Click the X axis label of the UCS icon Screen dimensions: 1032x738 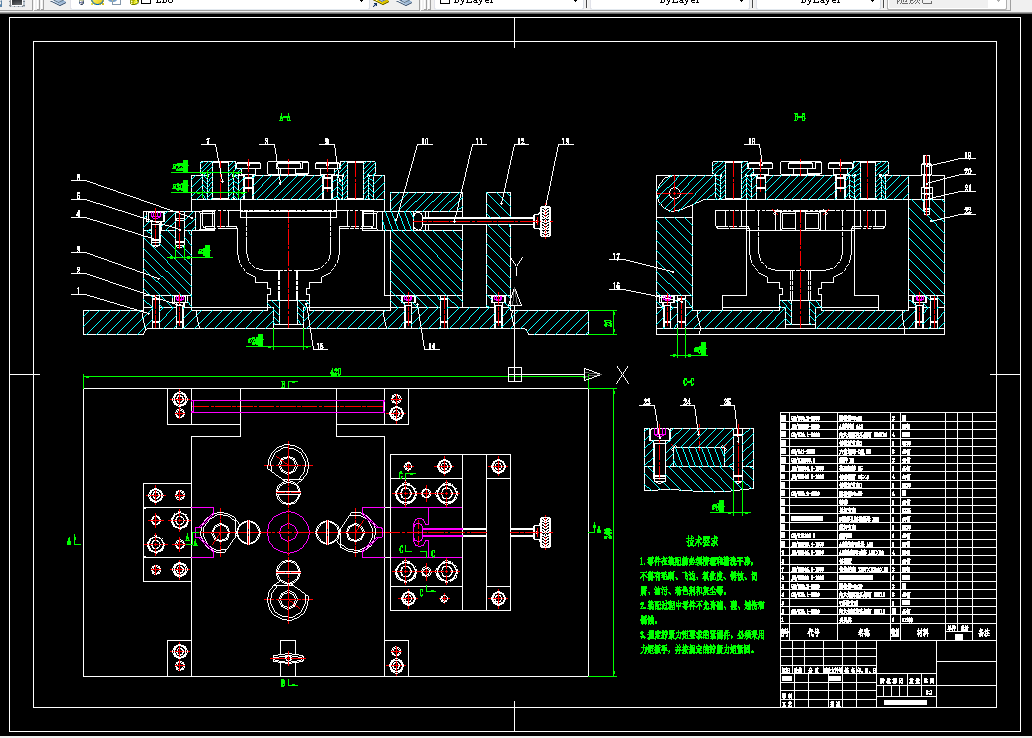tap(622, 375)
